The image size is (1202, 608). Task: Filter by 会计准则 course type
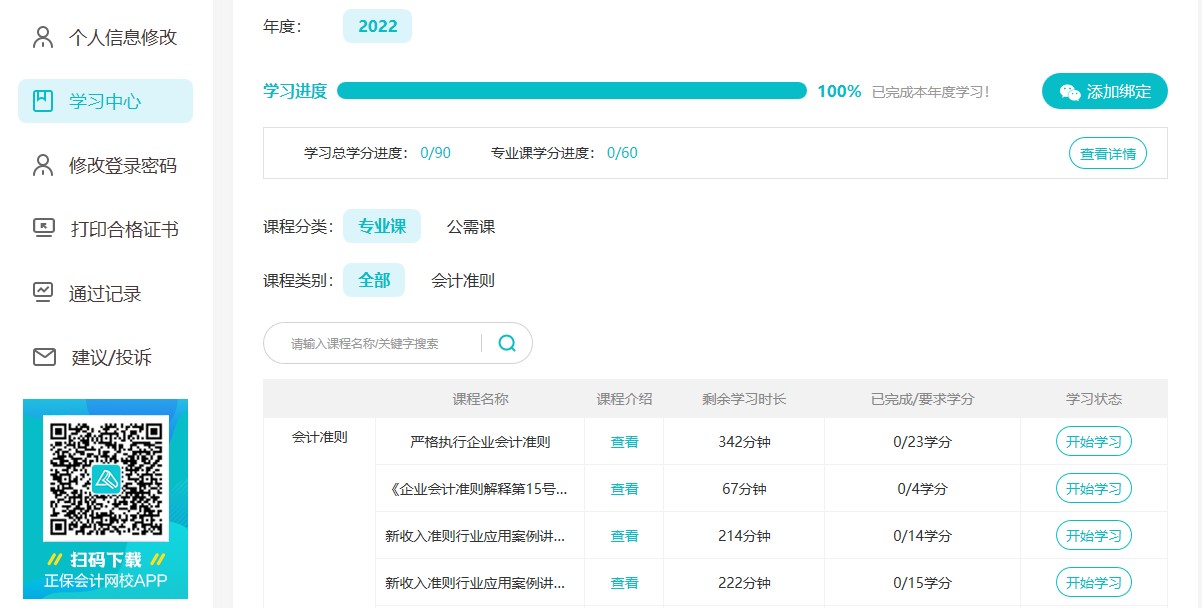(x=462, y=281)
